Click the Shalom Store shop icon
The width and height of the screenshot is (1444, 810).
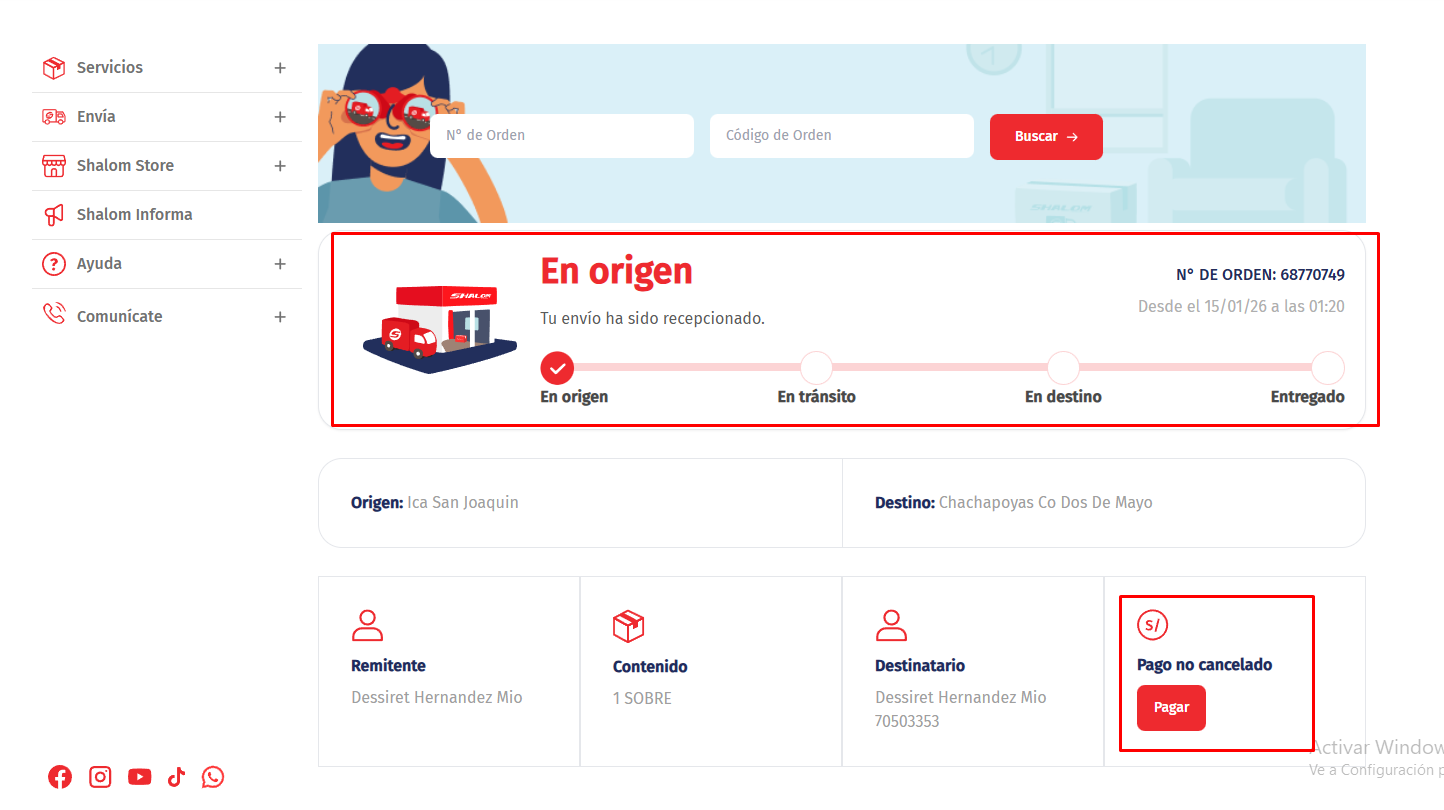53,166
